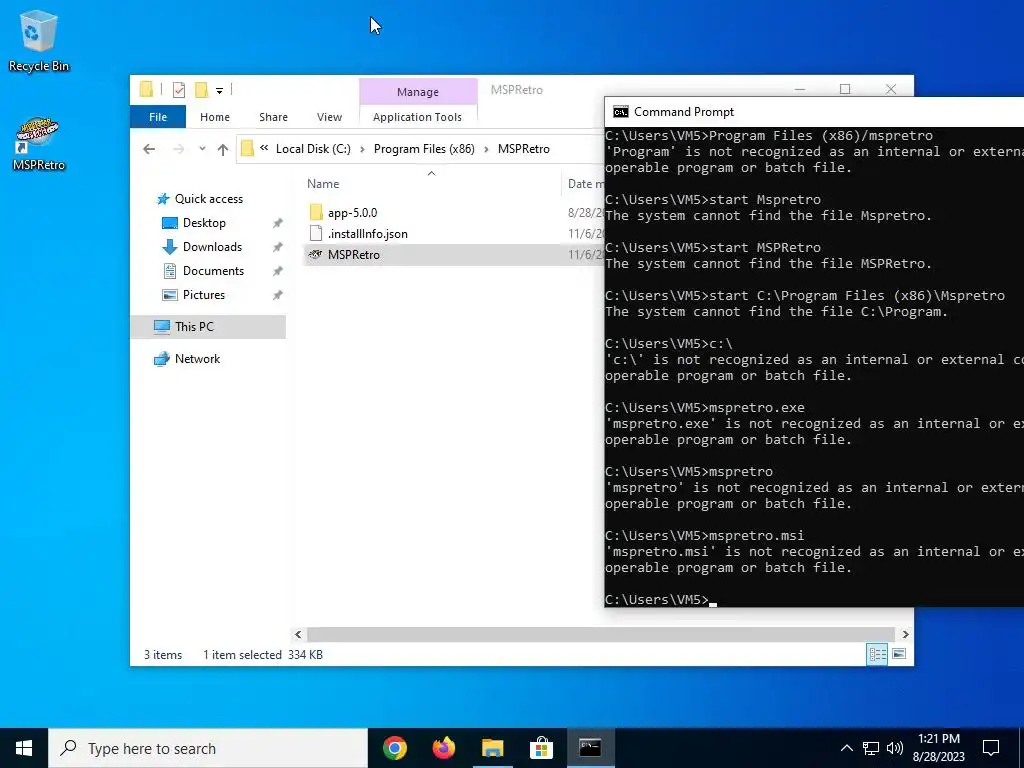Expand the chevron after Local Disk (C:)

tap(362, 149)
